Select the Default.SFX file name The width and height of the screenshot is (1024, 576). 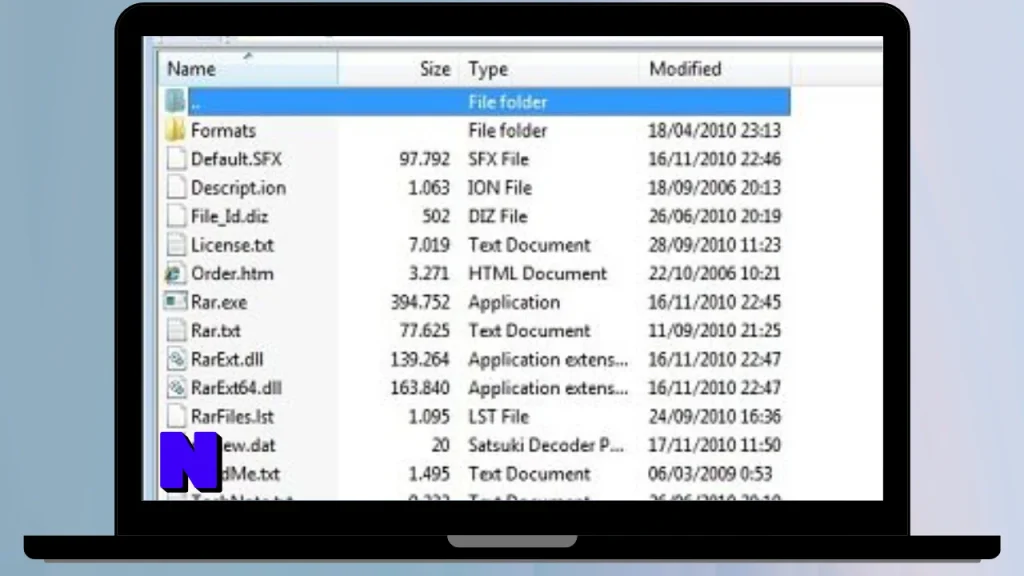tap(236, 159)
